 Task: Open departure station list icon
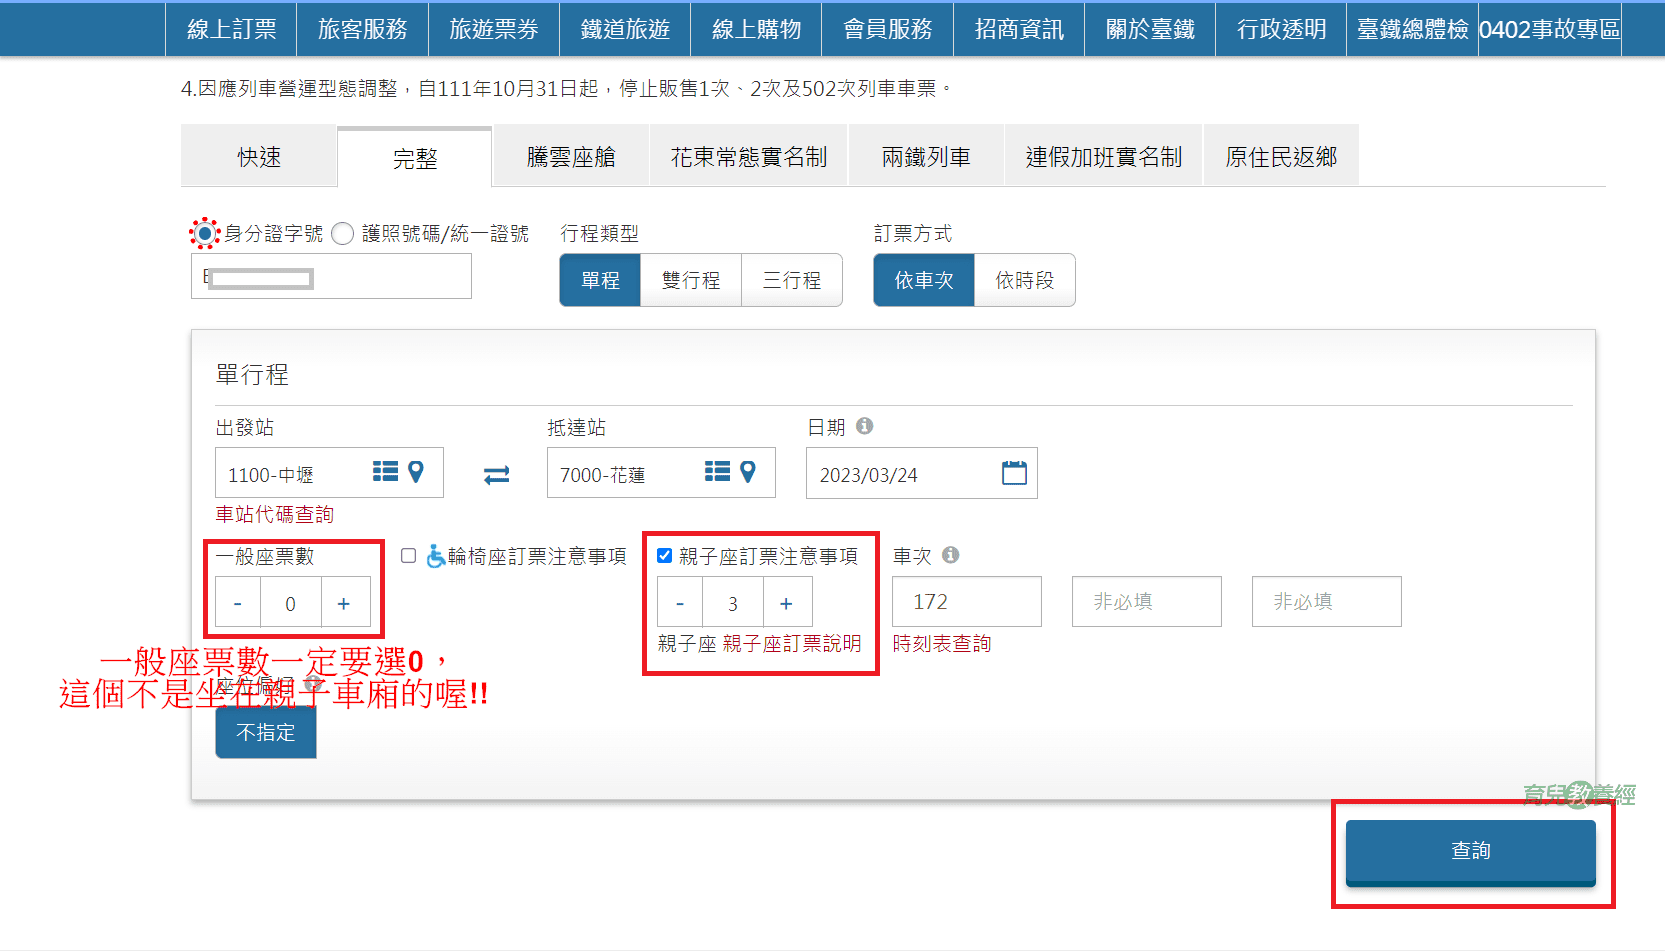click(385, 472)
